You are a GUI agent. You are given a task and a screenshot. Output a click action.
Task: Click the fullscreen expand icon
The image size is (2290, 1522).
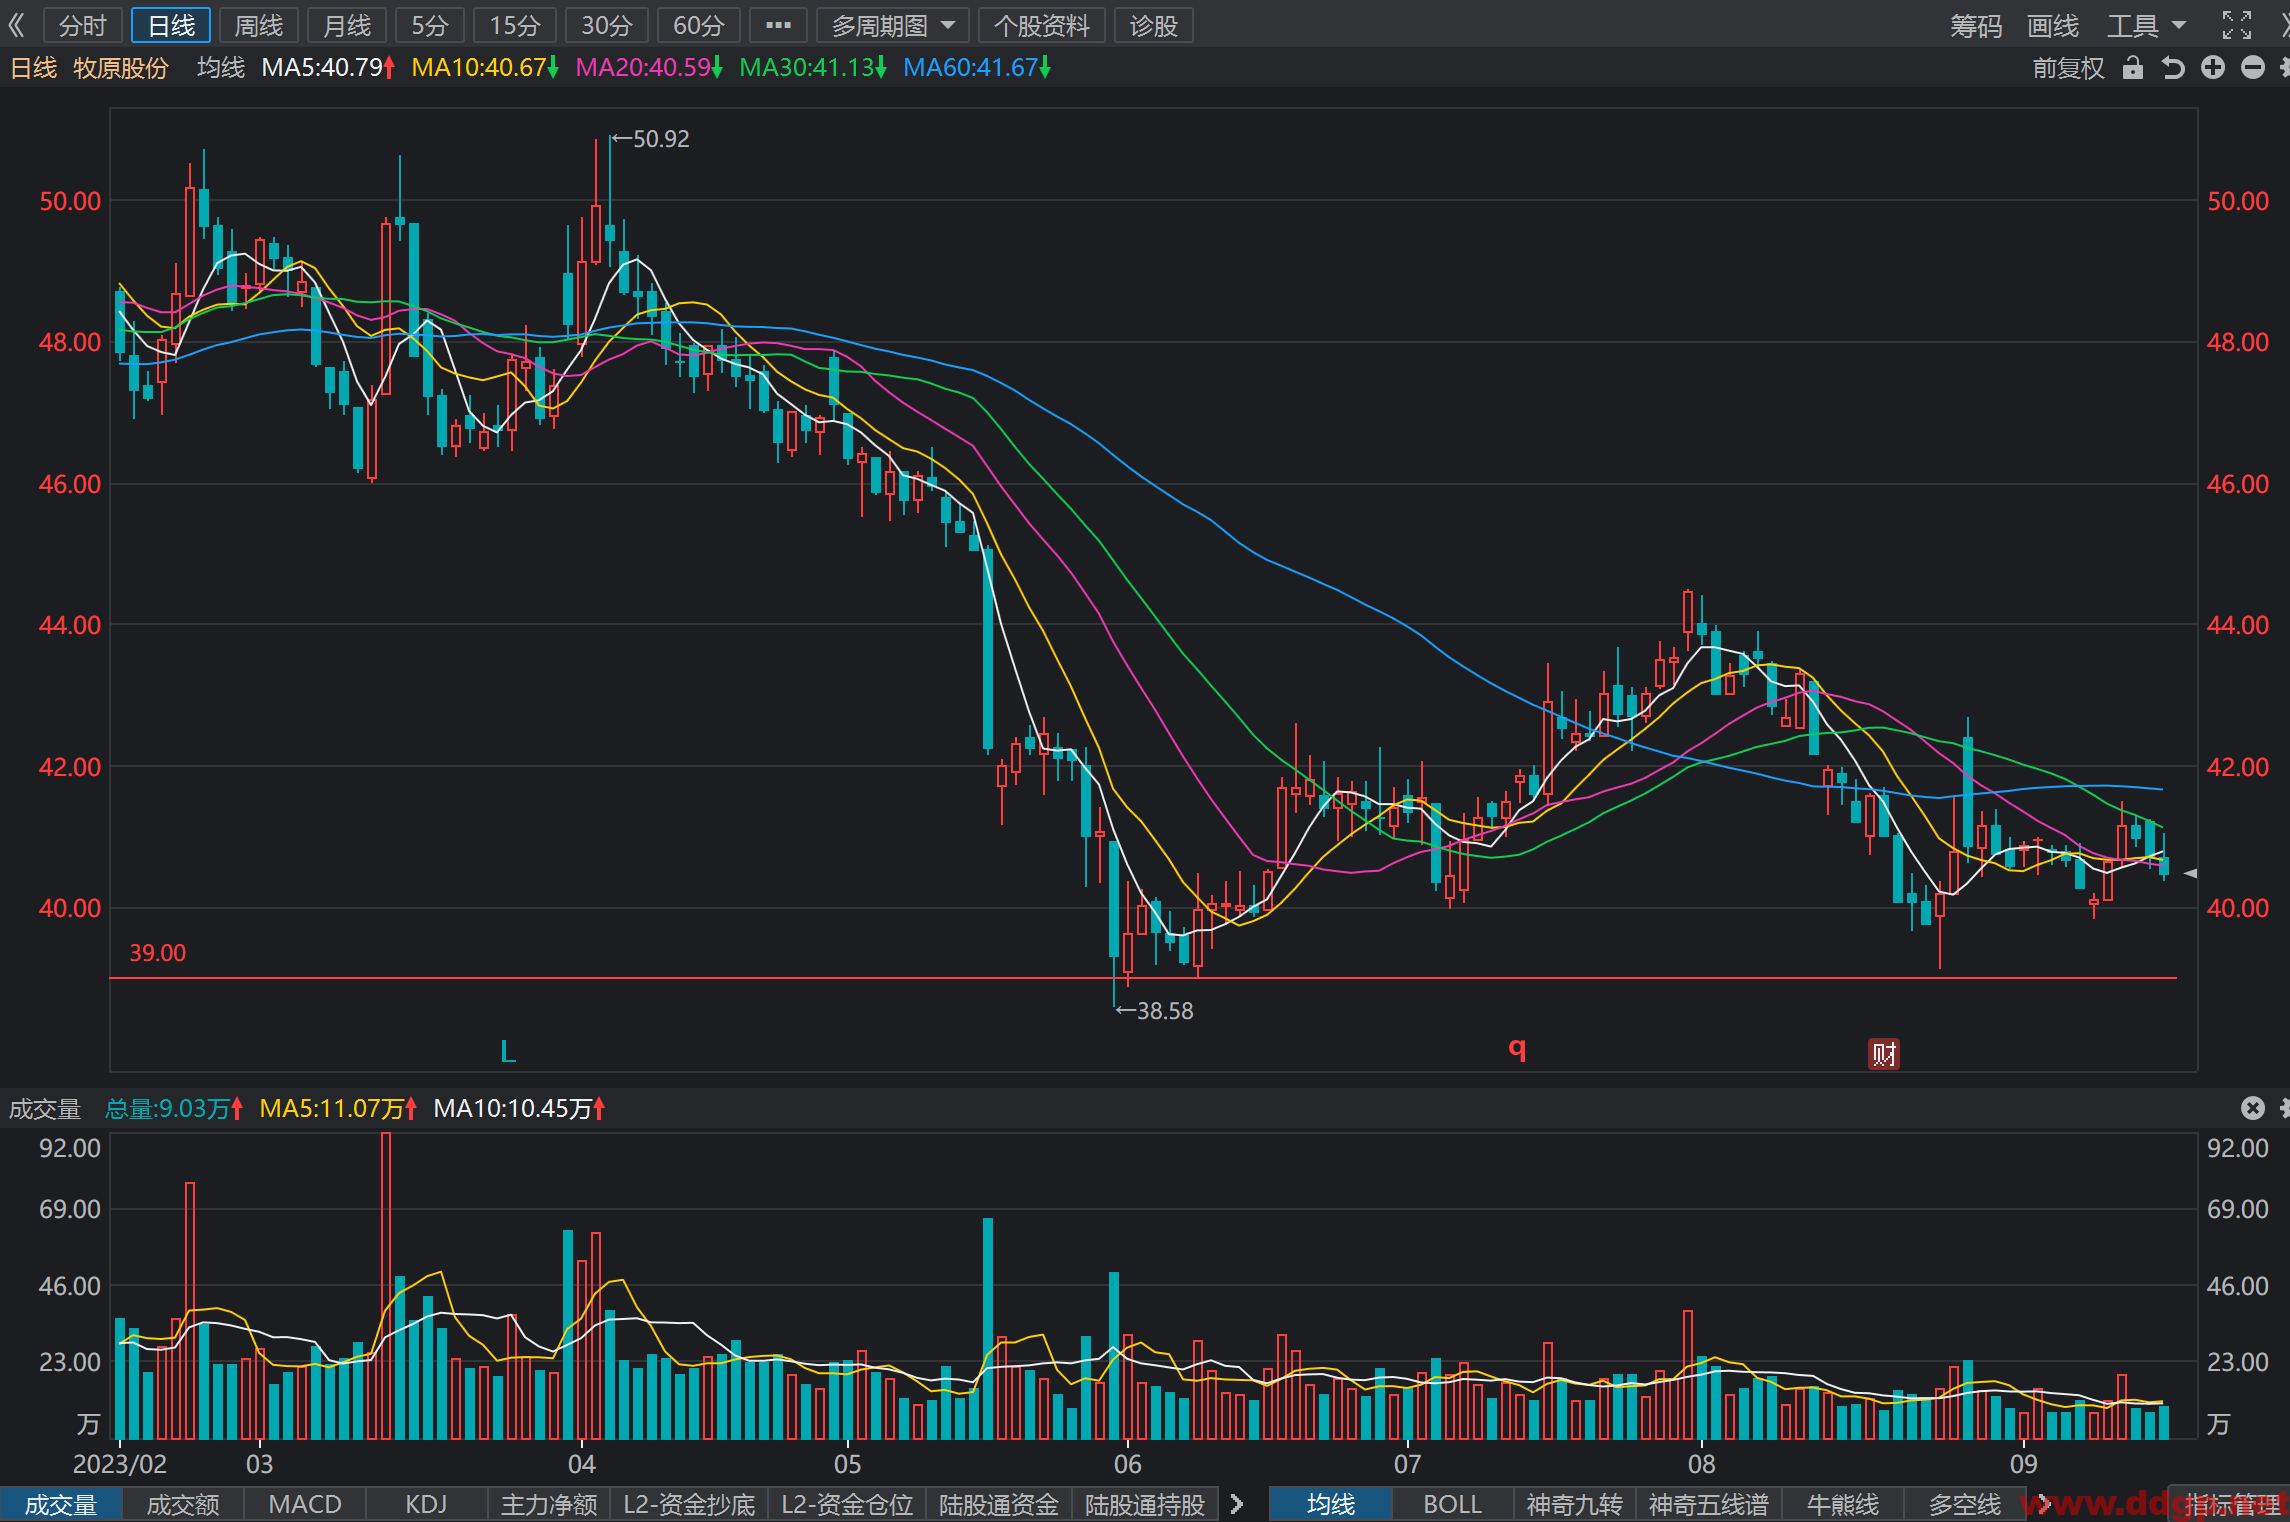(x=2237, y=25)
